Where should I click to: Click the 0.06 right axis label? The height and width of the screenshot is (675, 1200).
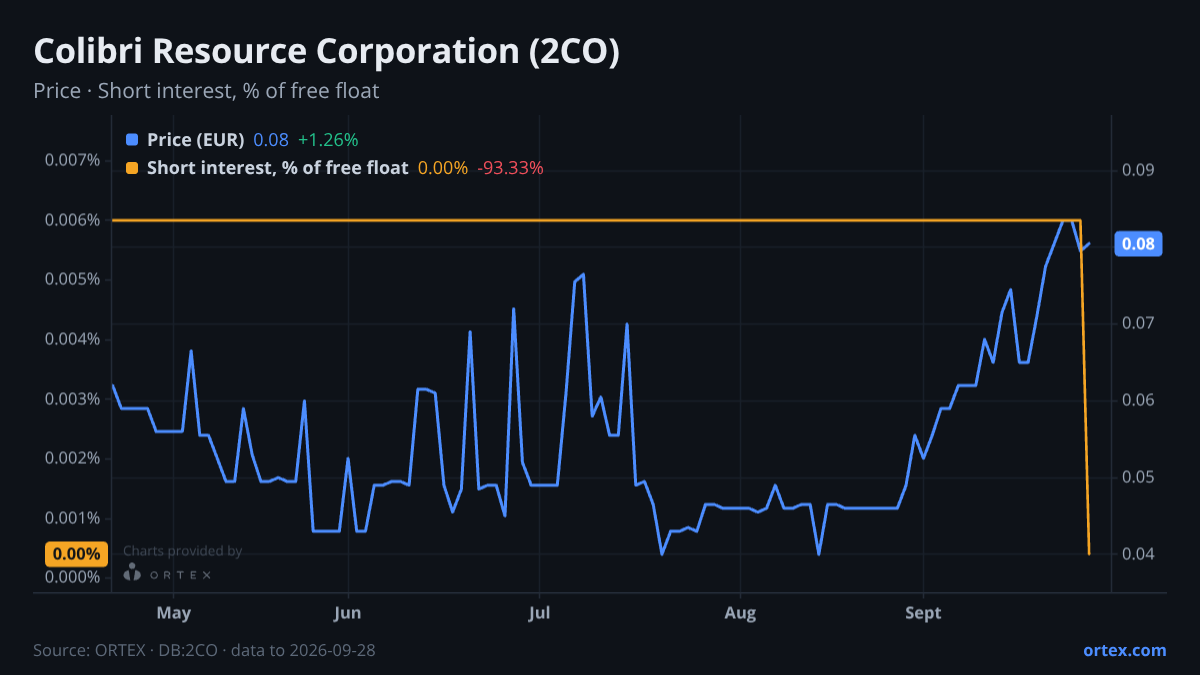[x=1138, y=400]
